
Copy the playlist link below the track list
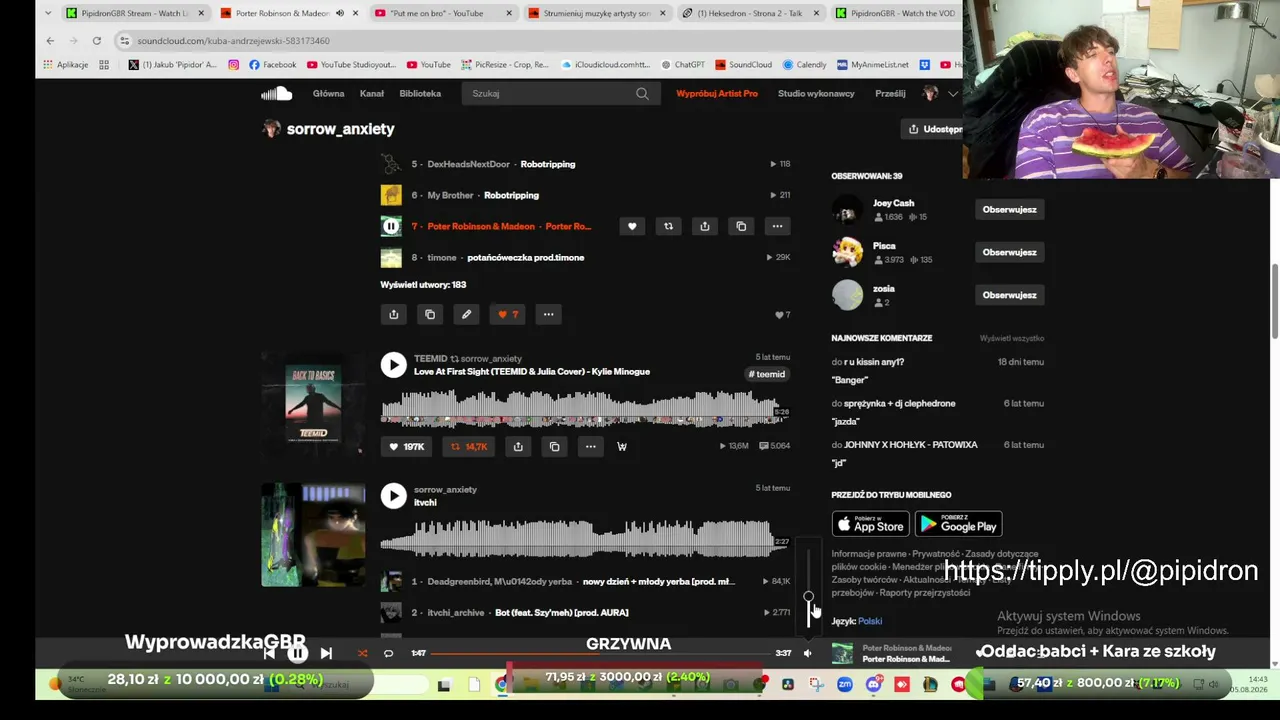click(x=430, y=314)
